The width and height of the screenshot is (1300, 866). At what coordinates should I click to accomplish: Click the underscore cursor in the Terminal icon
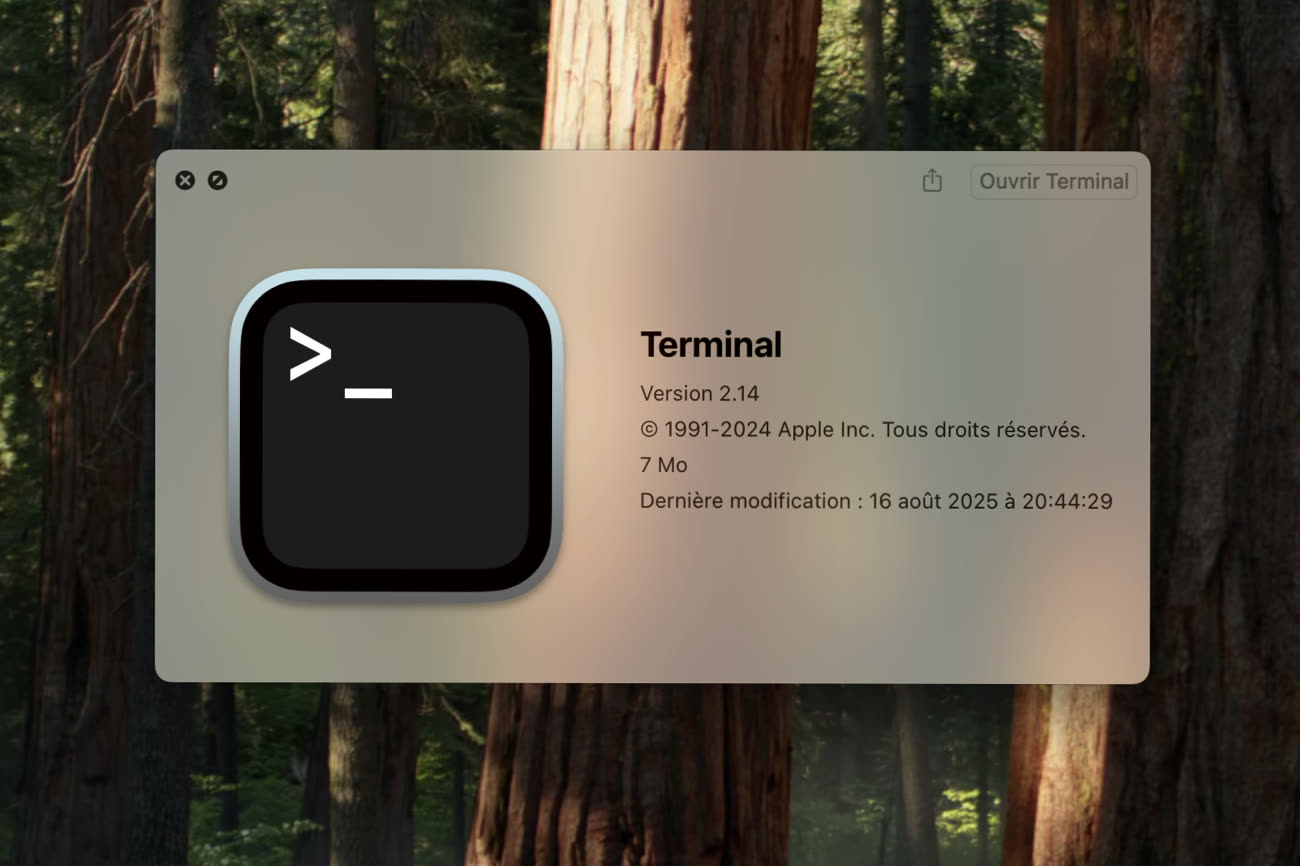[368, 394]
